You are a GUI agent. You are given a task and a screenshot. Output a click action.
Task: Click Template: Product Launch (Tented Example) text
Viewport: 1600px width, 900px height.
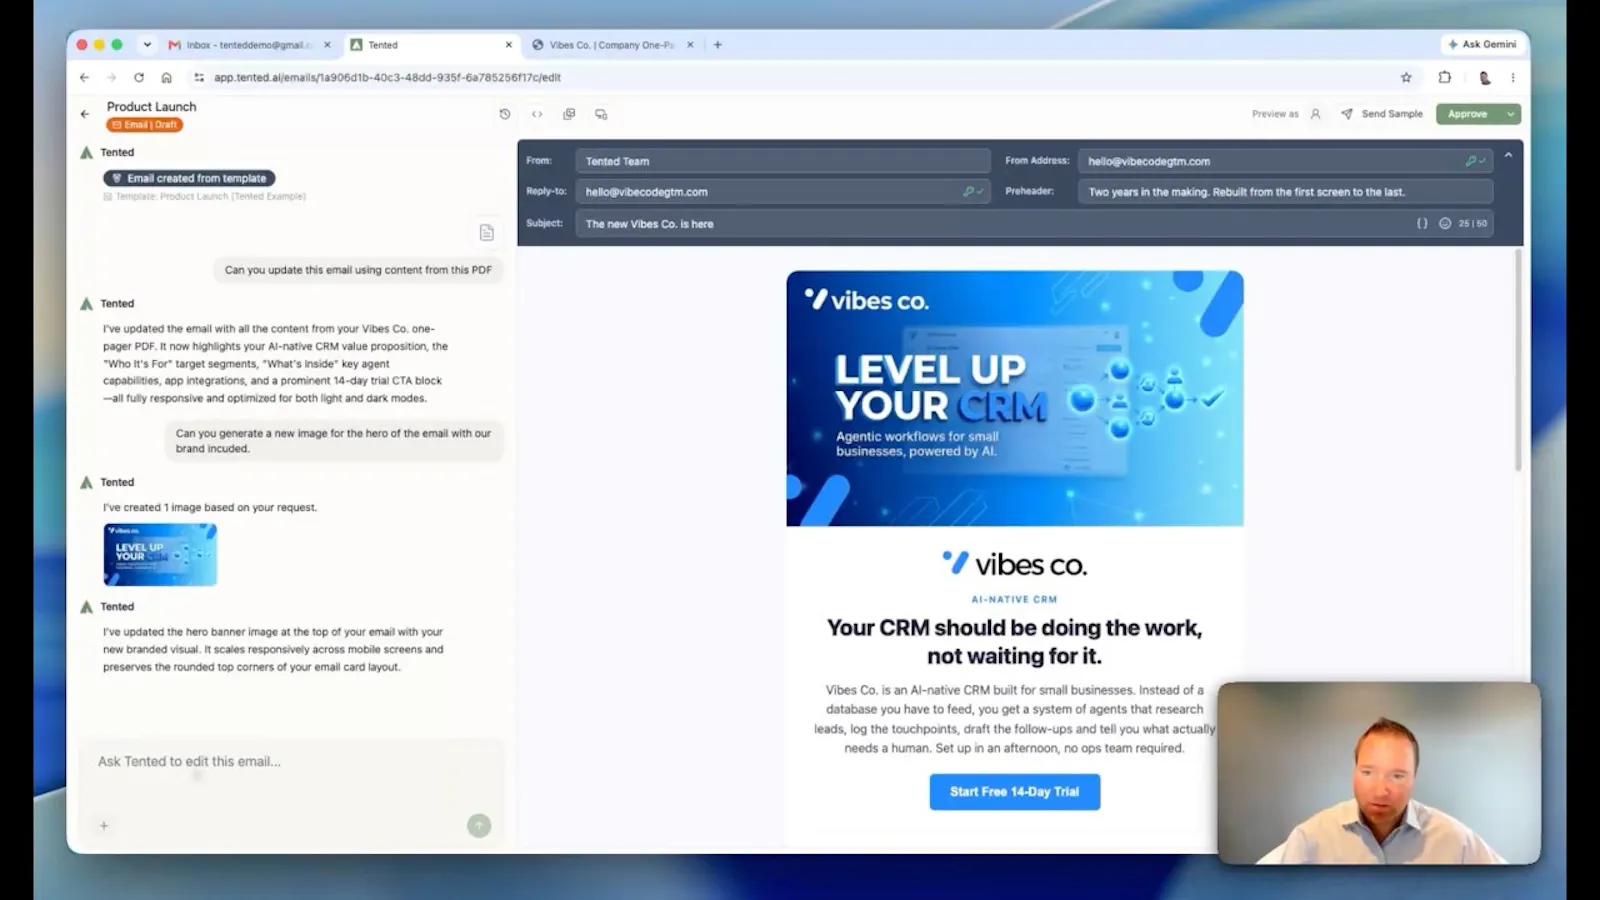(x=210, y=197)
